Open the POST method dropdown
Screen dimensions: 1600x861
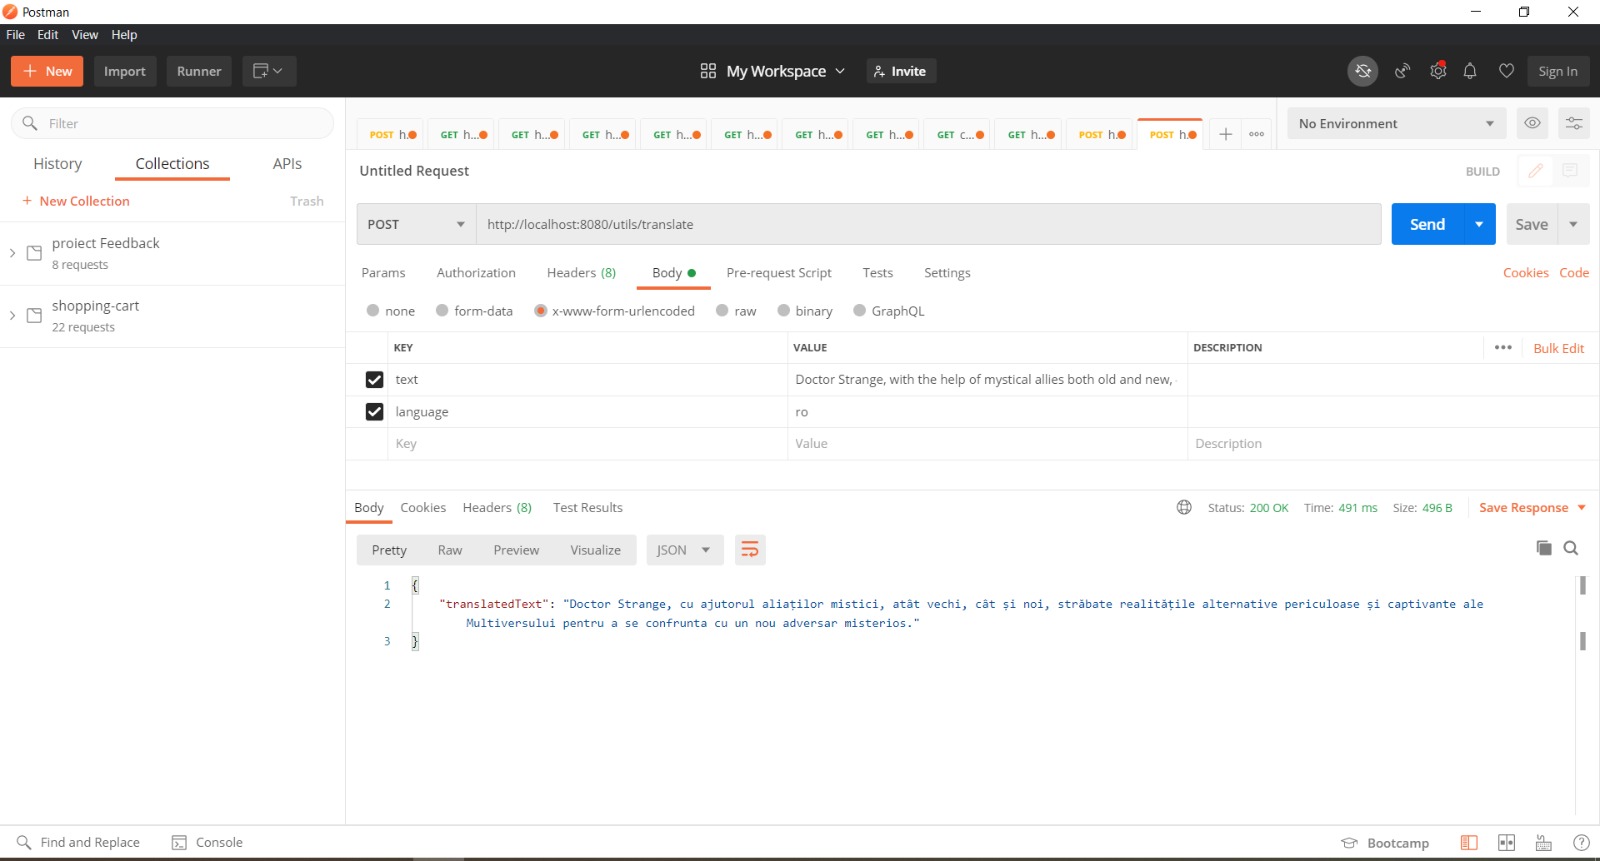pyautogui.click(x=416, y=224)
